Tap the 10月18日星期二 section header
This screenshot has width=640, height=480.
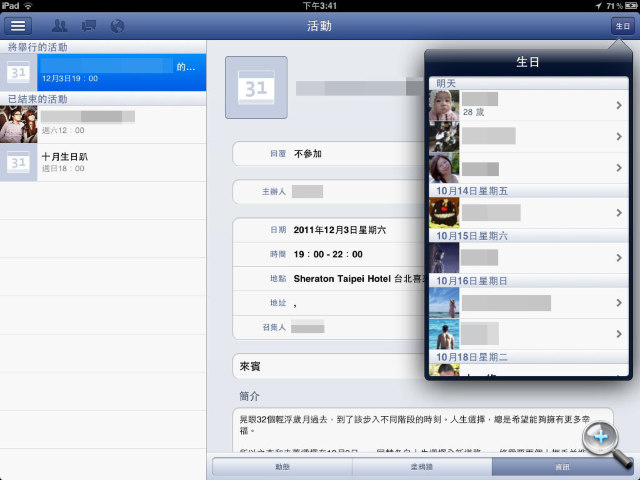(x=529, y=357)
